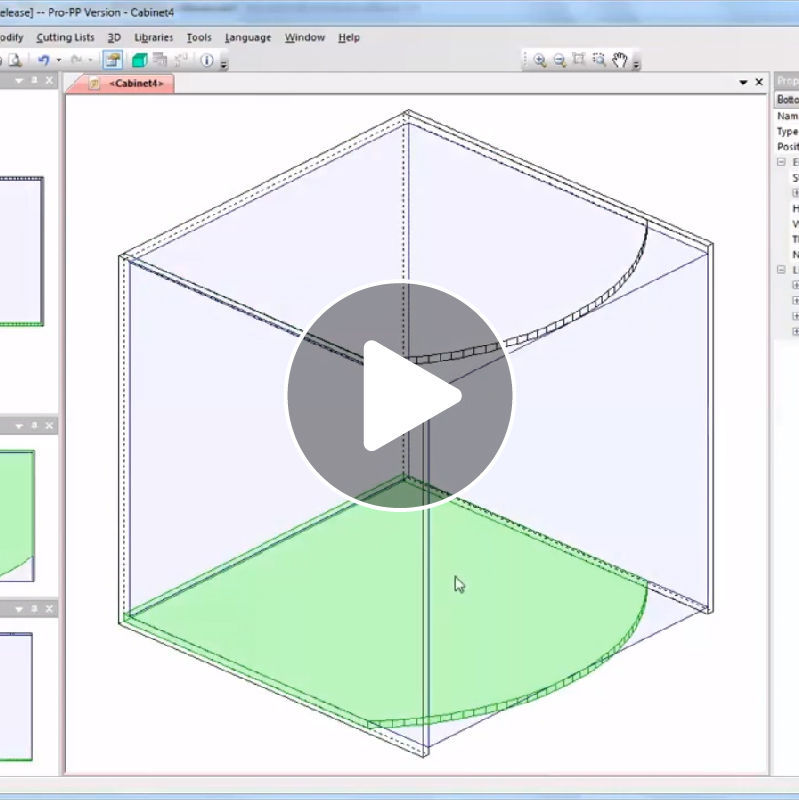
Task: Click the print preview icon
Action: coord(15,61)
